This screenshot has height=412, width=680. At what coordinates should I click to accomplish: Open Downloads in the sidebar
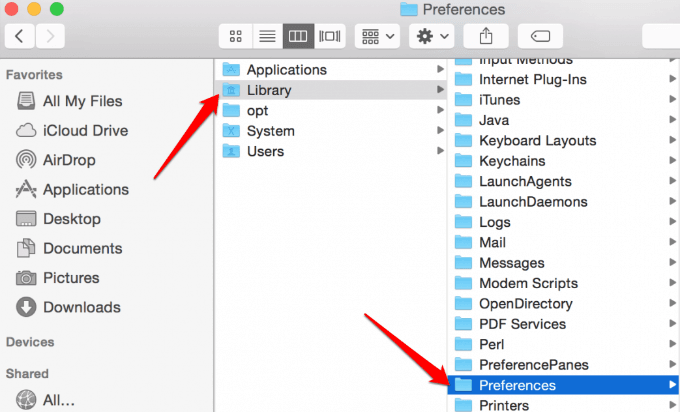(x=69, y=307)
